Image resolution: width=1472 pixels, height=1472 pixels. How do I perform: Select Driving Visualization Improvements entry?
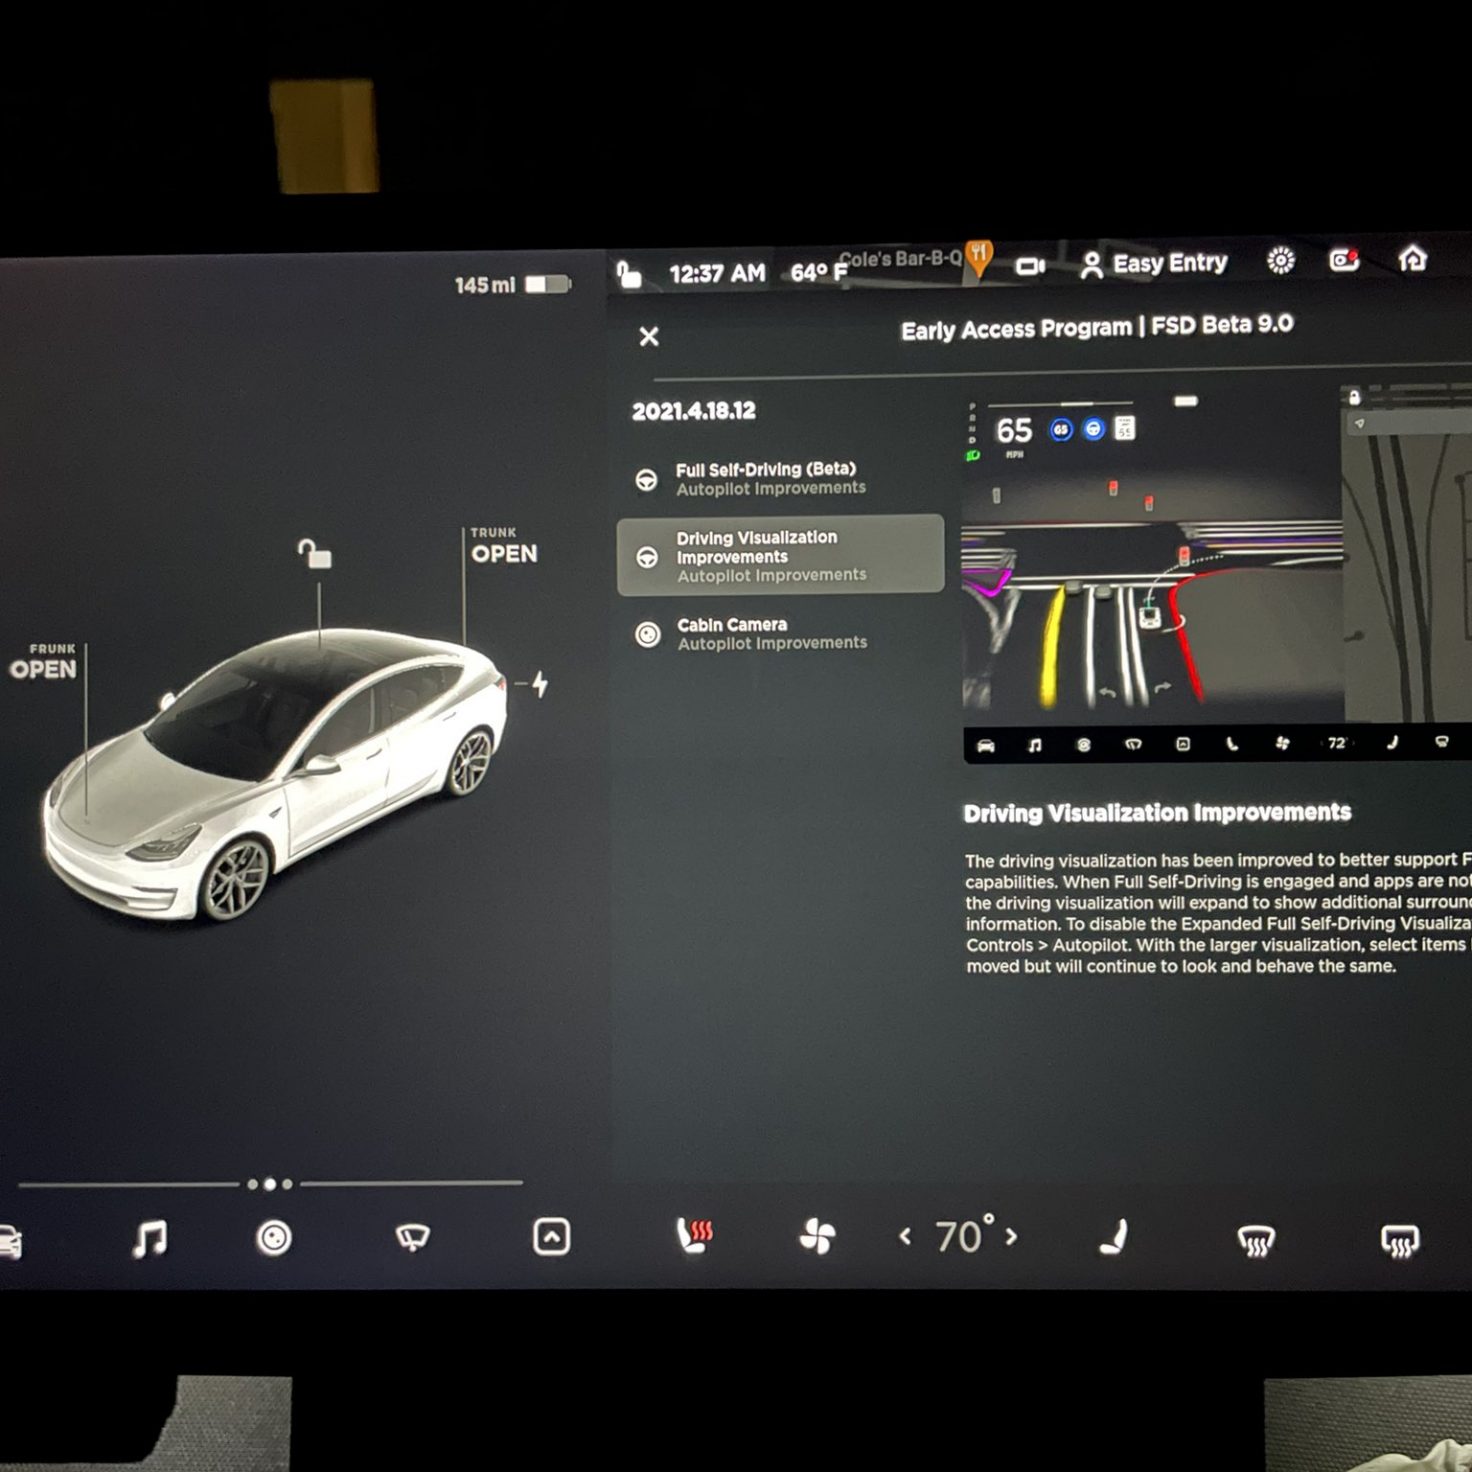(x=780, y=555)
